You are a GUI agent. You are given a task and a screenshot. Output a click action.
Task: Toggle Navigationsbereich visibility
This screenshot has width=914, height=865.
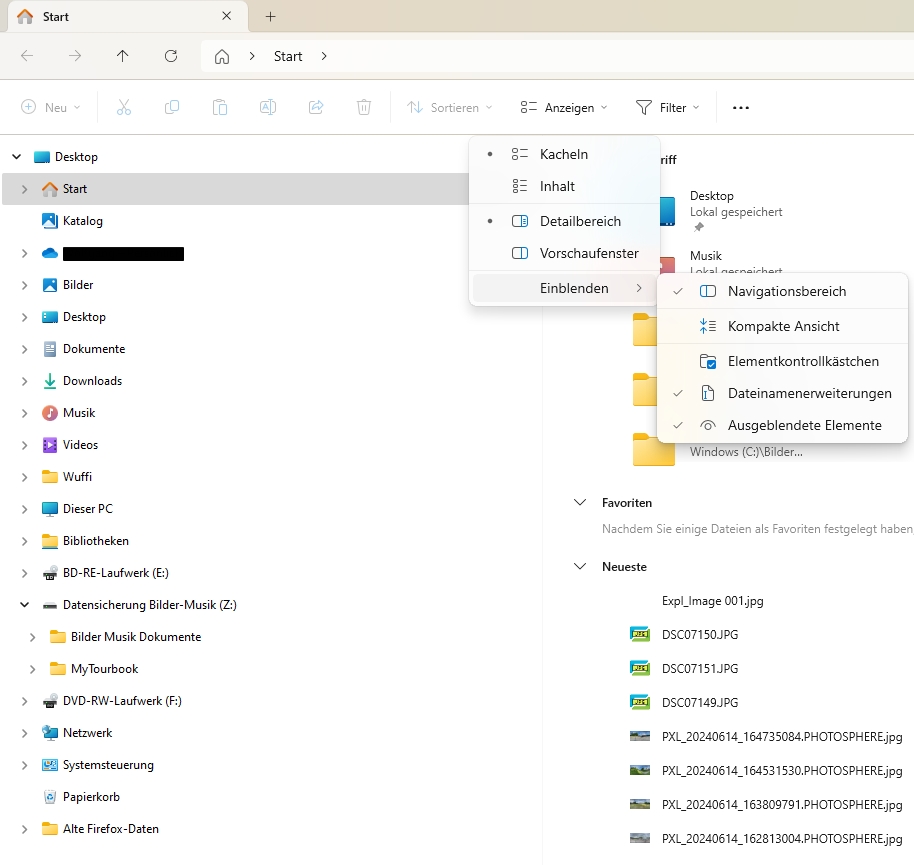click(782, 291)
